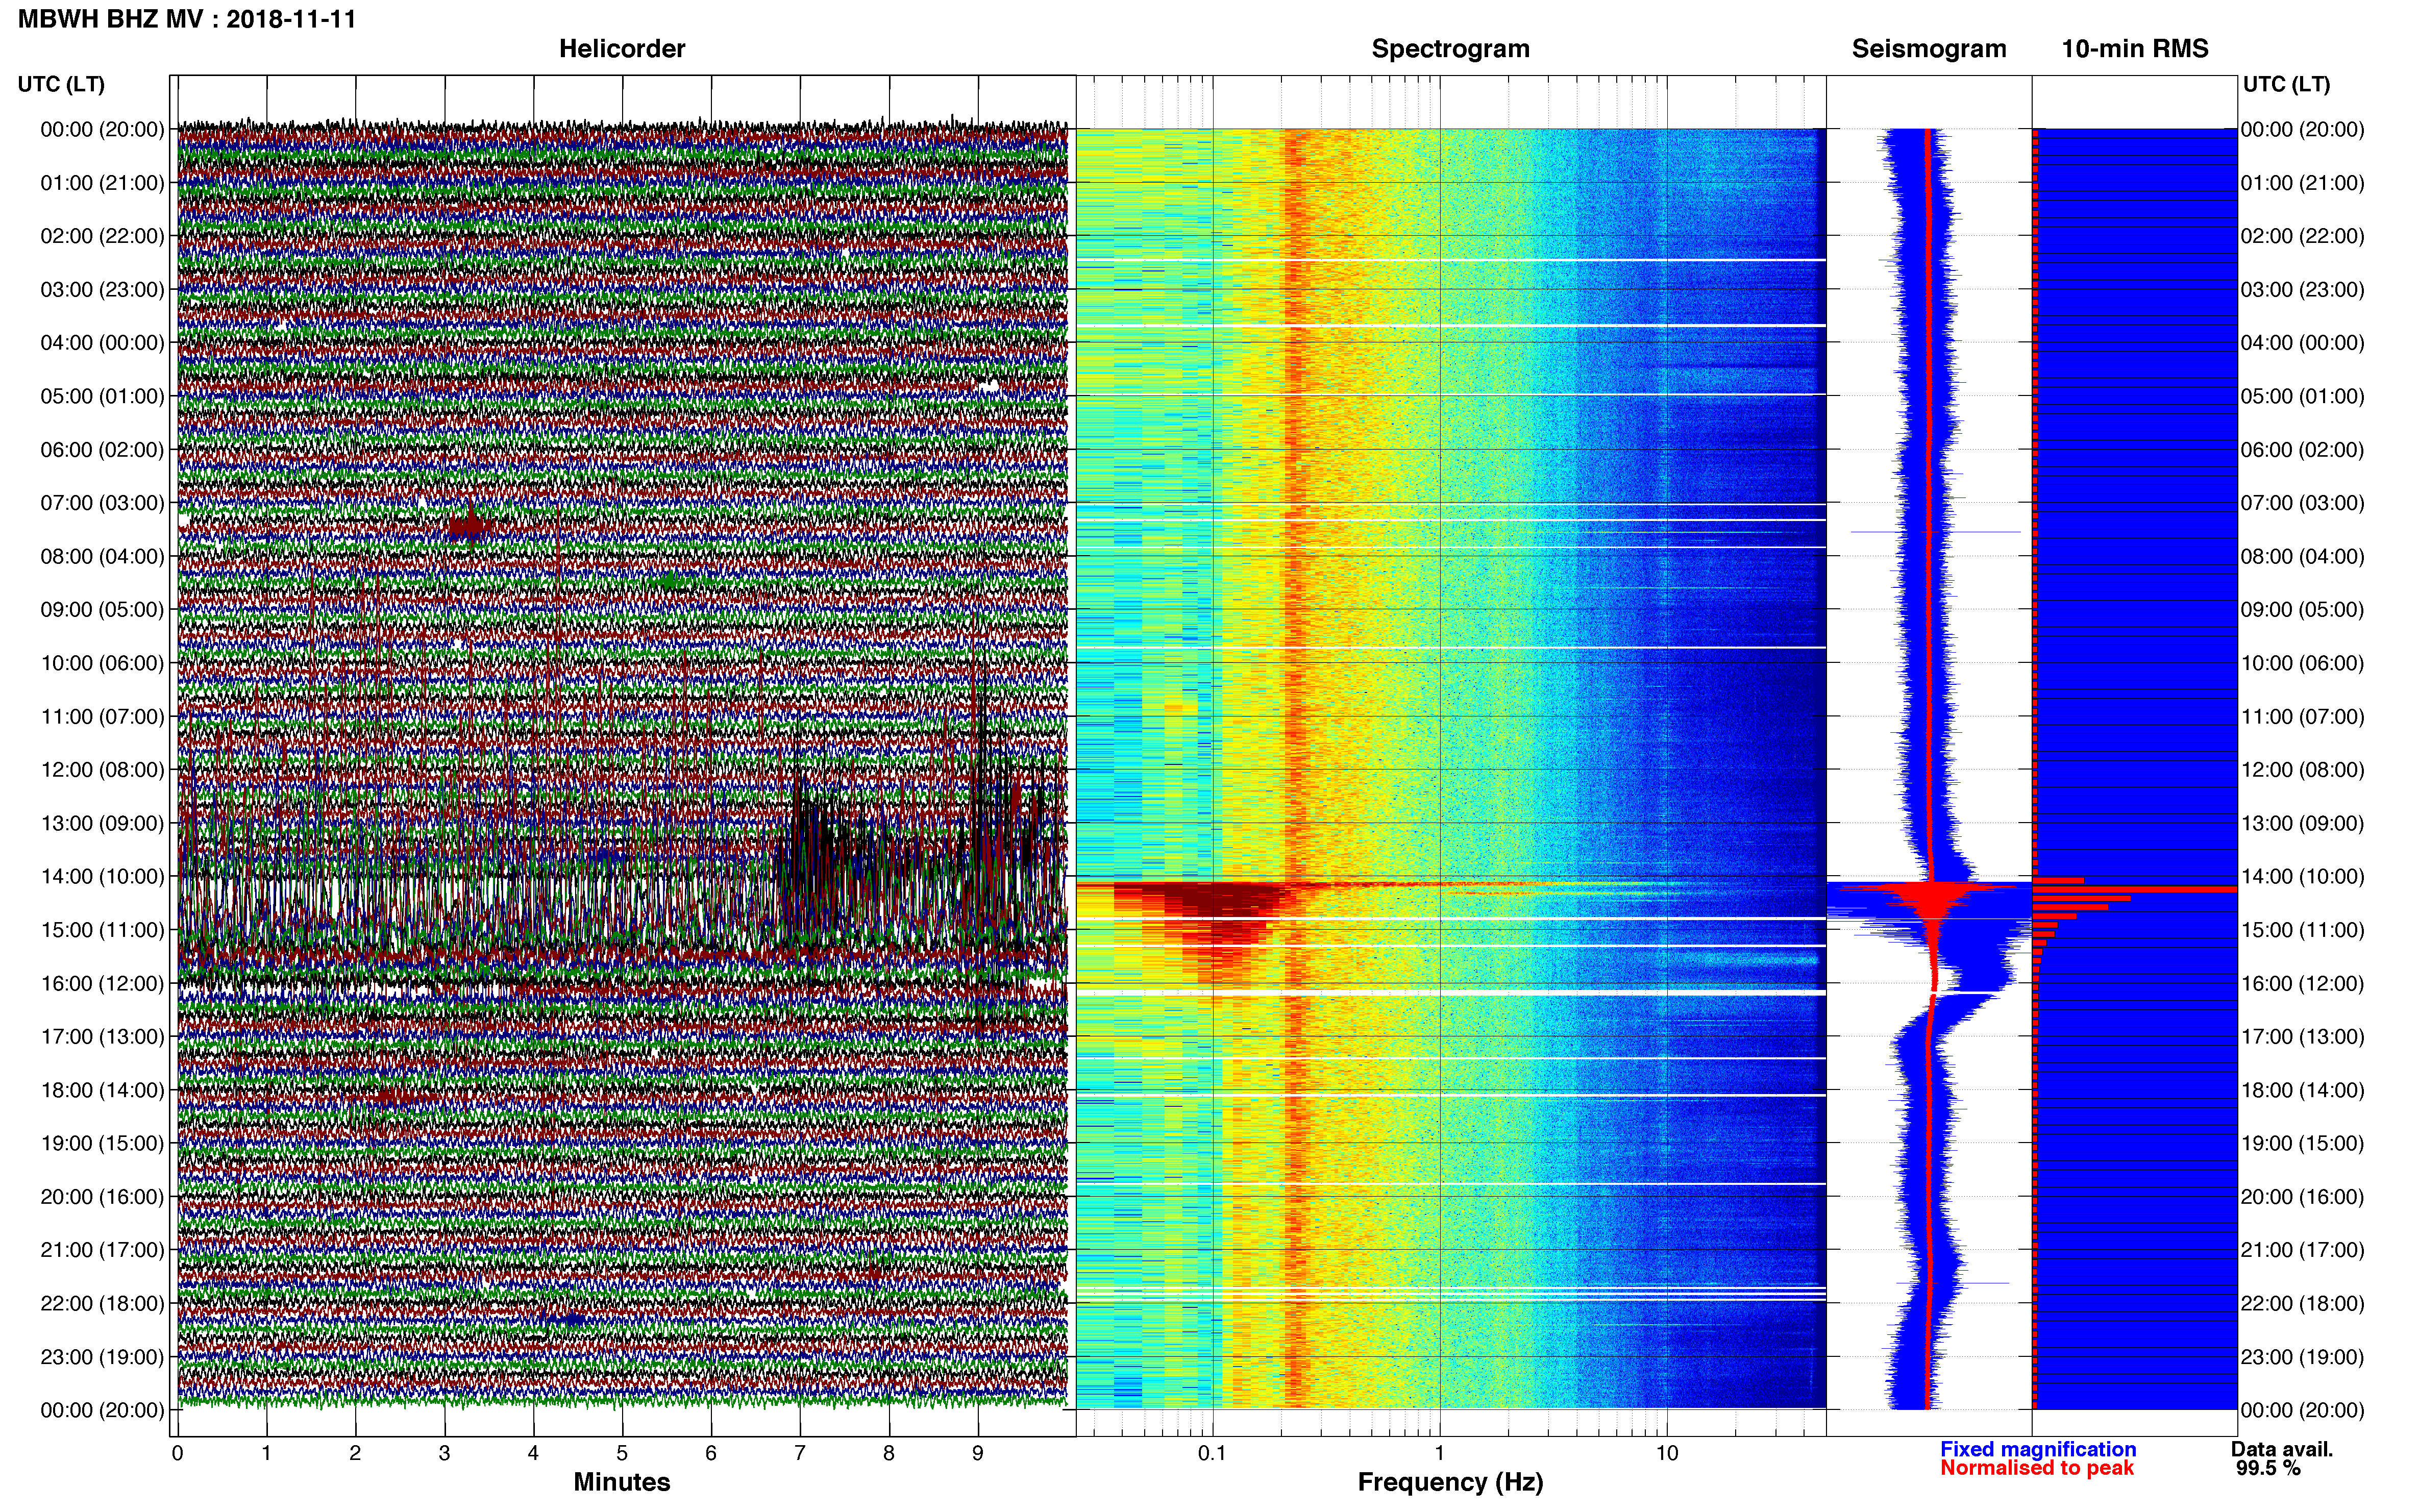Click the tallest red bar in the RMS panel

click(2135, 889)
